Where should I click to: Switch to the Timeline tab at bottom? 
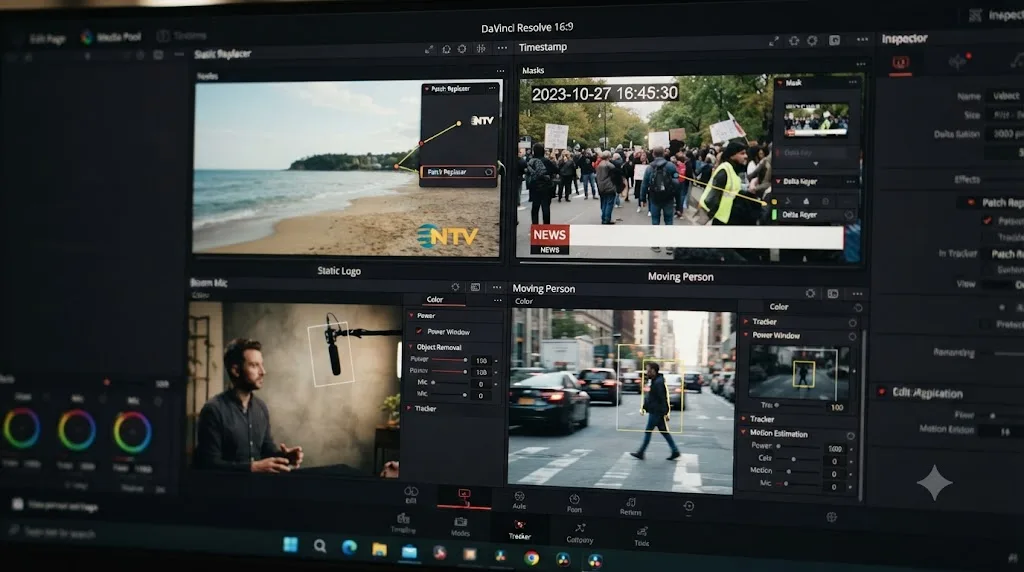403,524
